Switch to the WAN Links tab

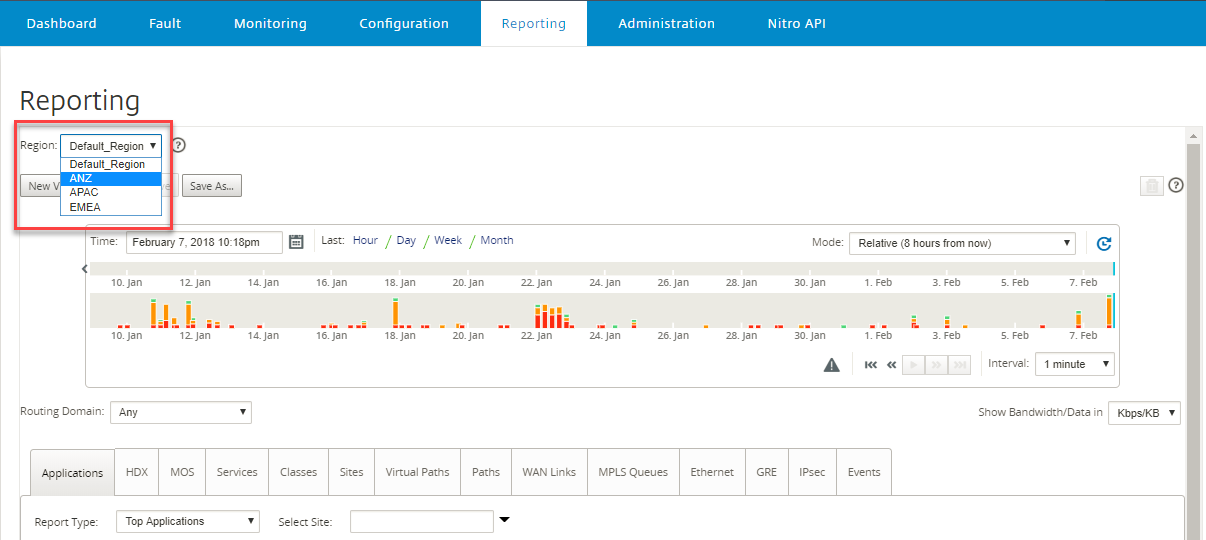(549, 472)
